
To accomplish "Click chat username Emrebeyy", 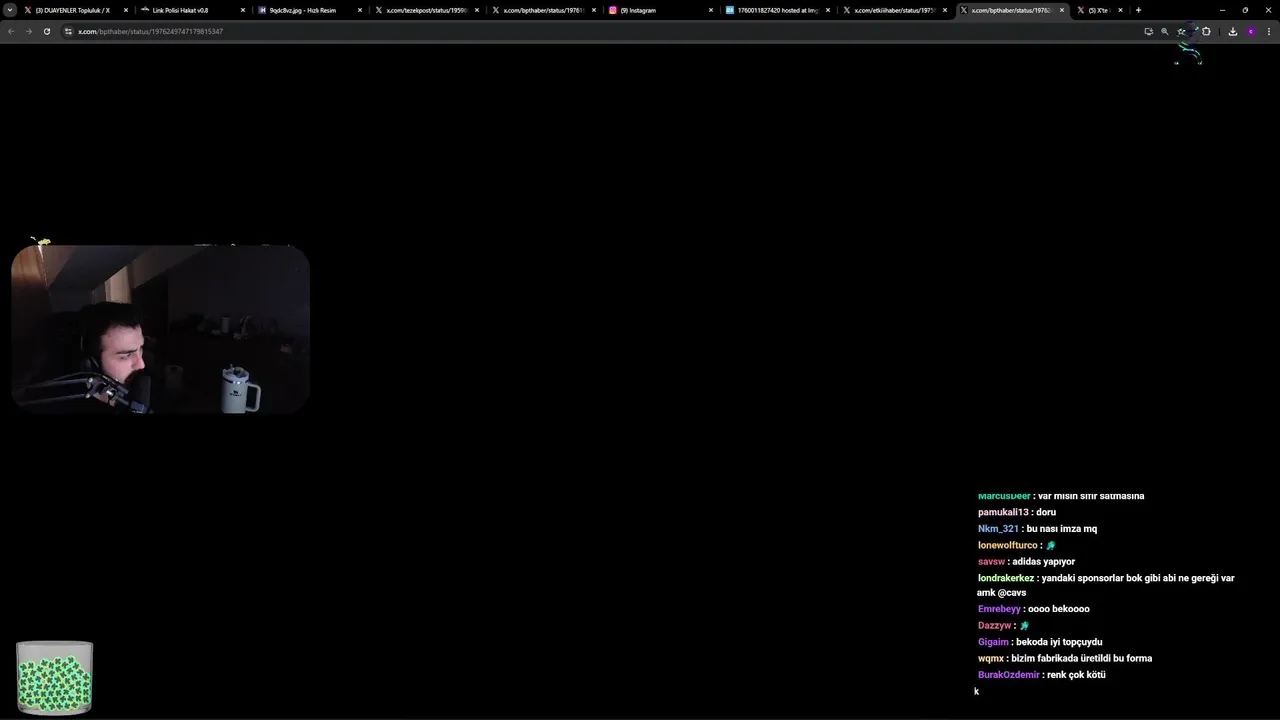I will [999, 609].
